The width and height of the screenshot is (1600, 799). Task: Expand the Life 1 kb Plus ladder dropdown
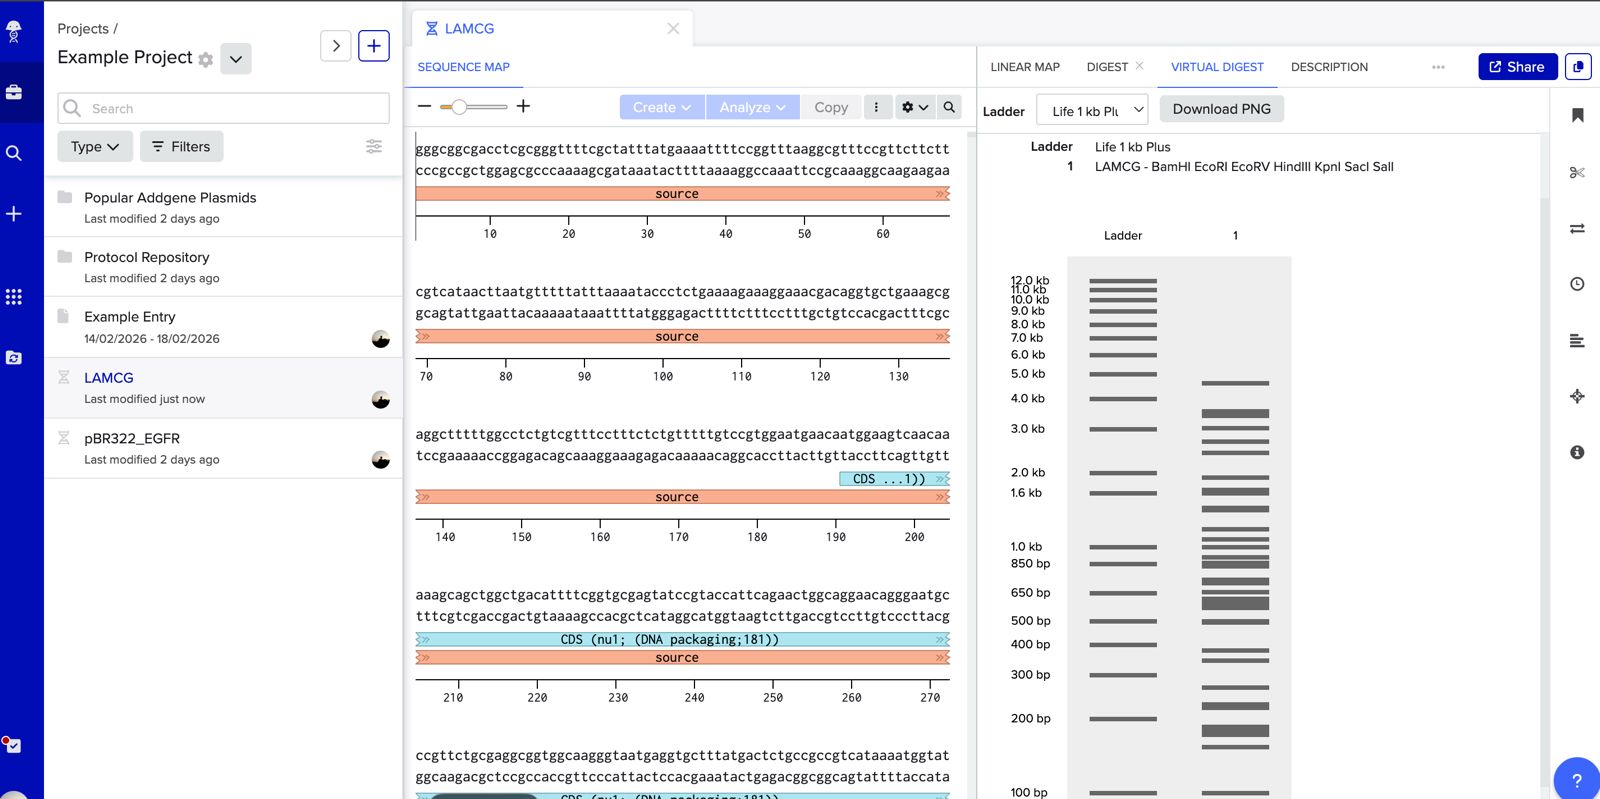click(x=1092, y=110)
